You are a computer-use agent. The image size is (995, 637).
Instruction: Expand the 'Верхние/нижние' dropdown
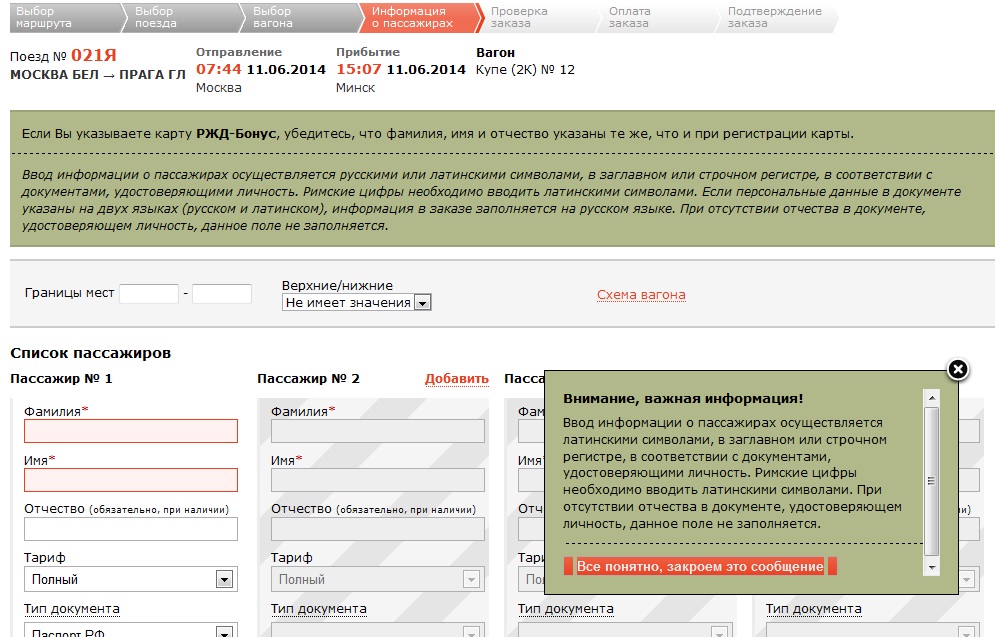(x=422, y=302)
